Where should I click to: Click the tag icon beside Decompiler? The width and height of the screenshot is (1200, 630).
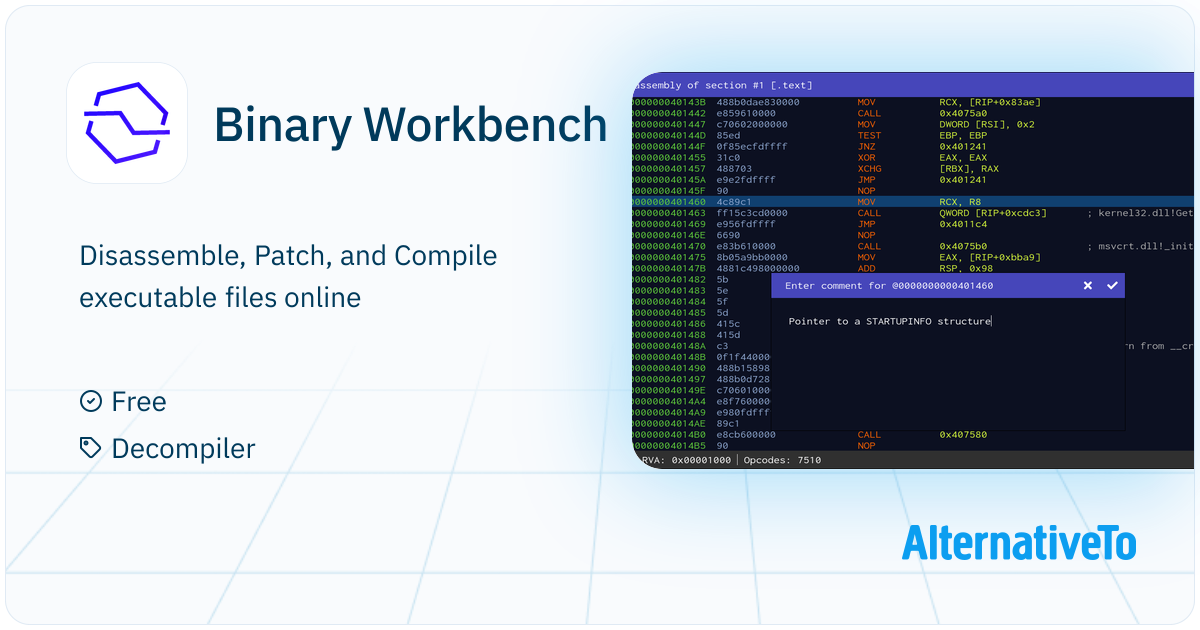tap(91, 448)
